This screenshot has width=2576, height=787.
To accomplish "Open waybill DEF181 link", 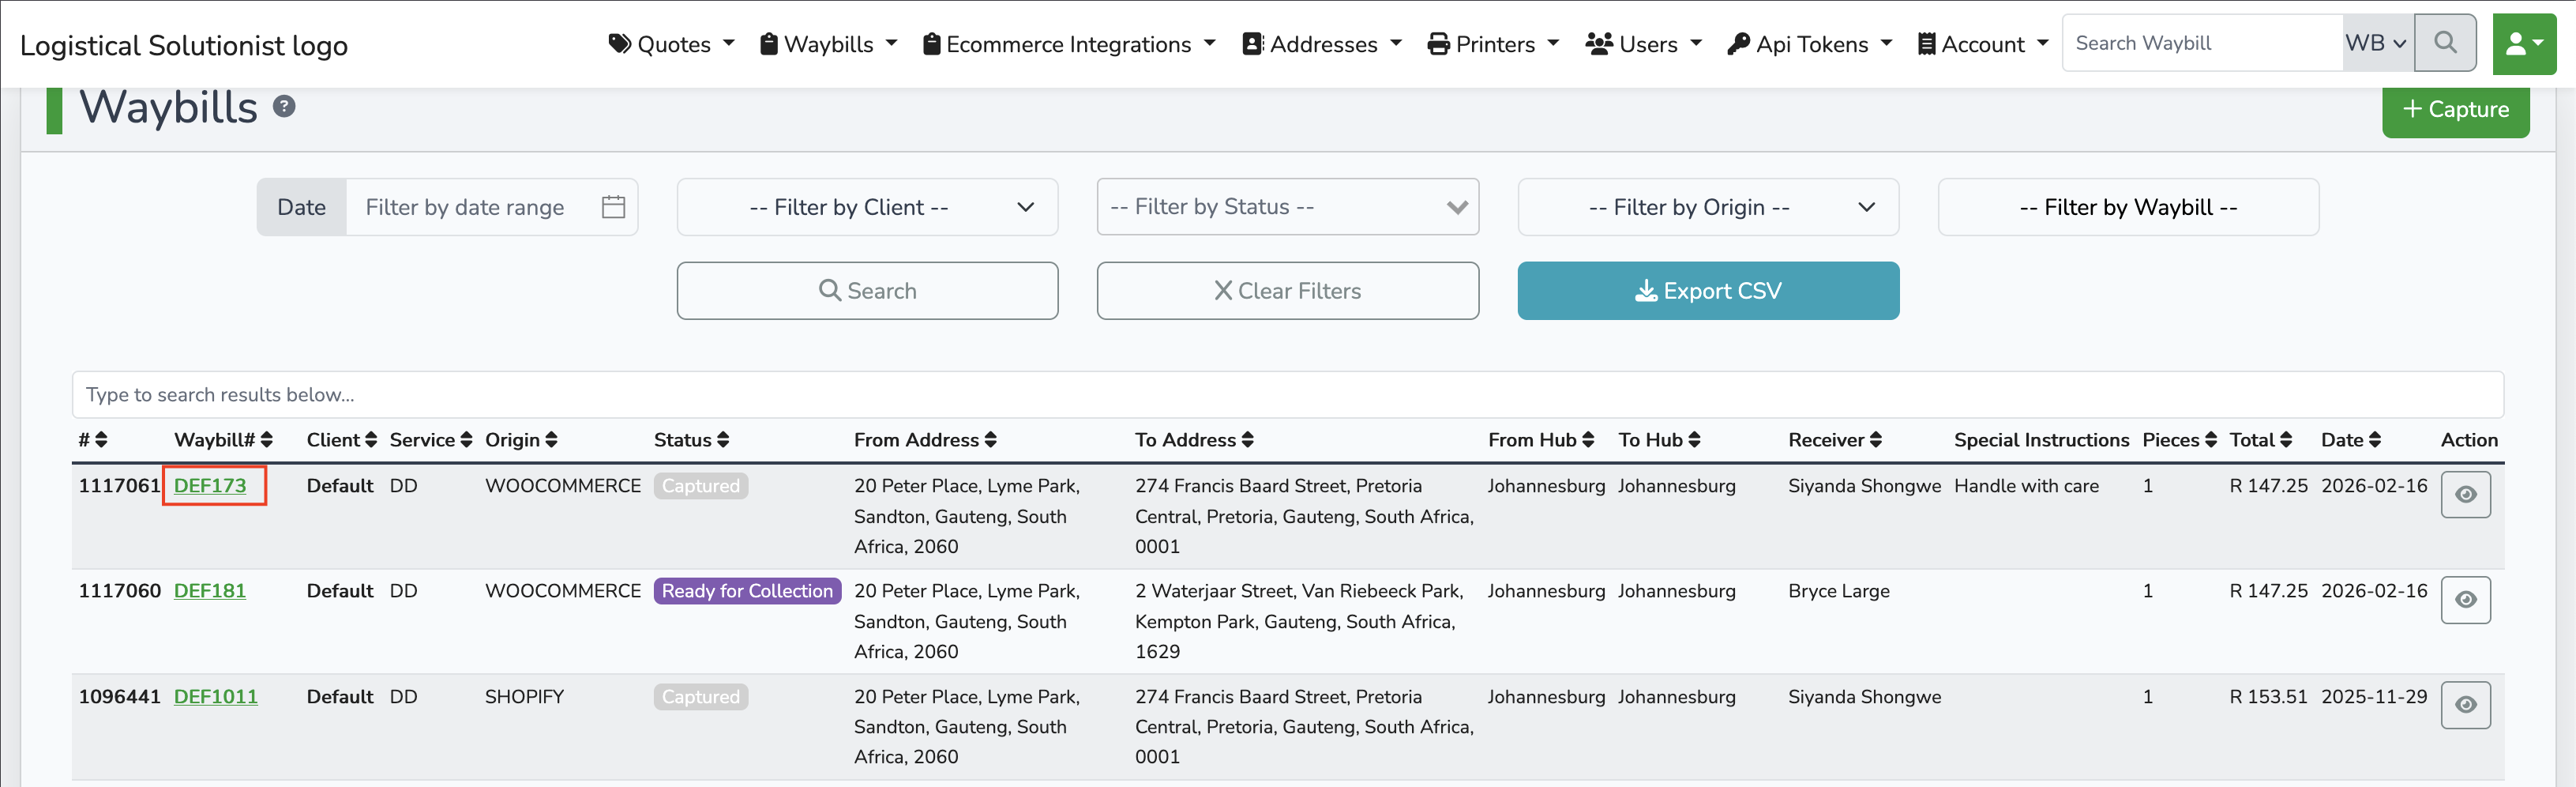I will point(209,591).
